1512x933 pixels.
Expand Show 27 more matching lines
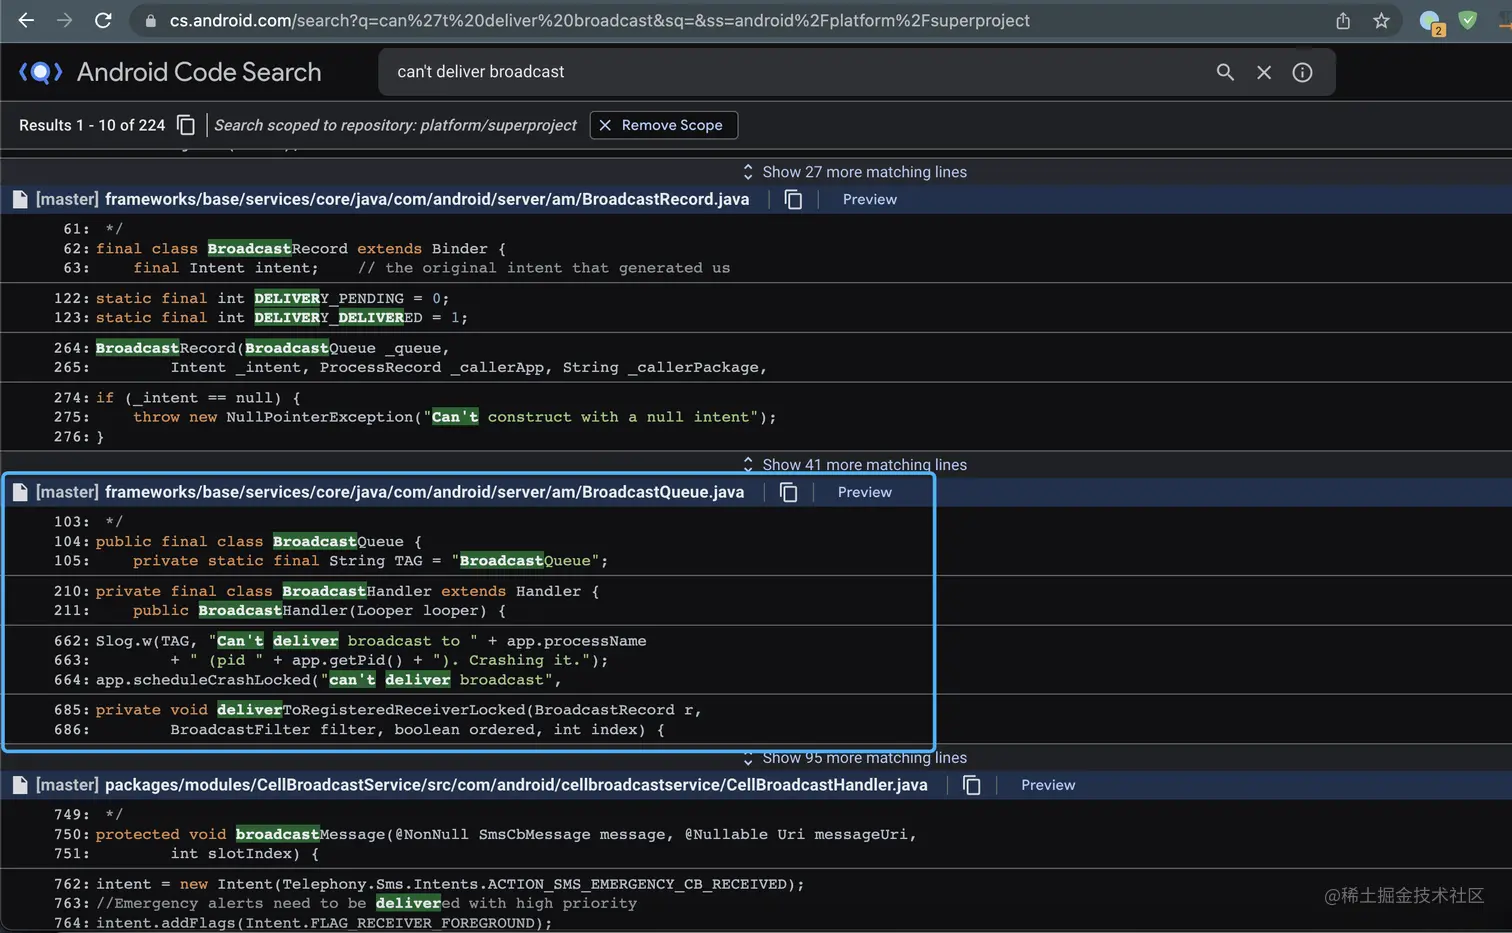tap(855, 172)
